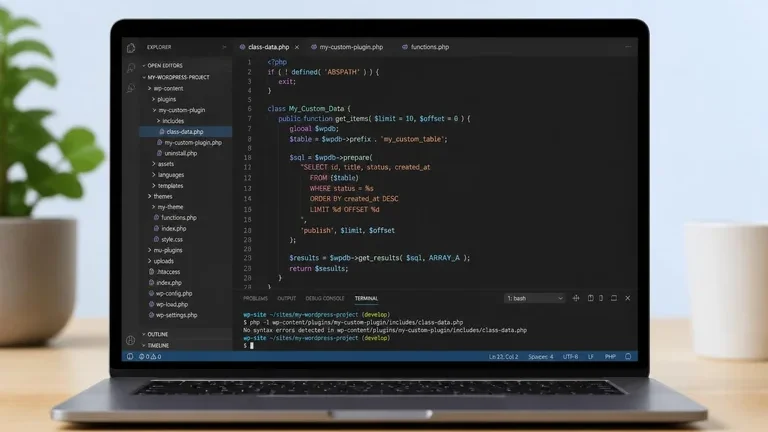This screenshot has height=432, width=768.
Task: Change line ending via LF status item
Action: click(591, 357)
